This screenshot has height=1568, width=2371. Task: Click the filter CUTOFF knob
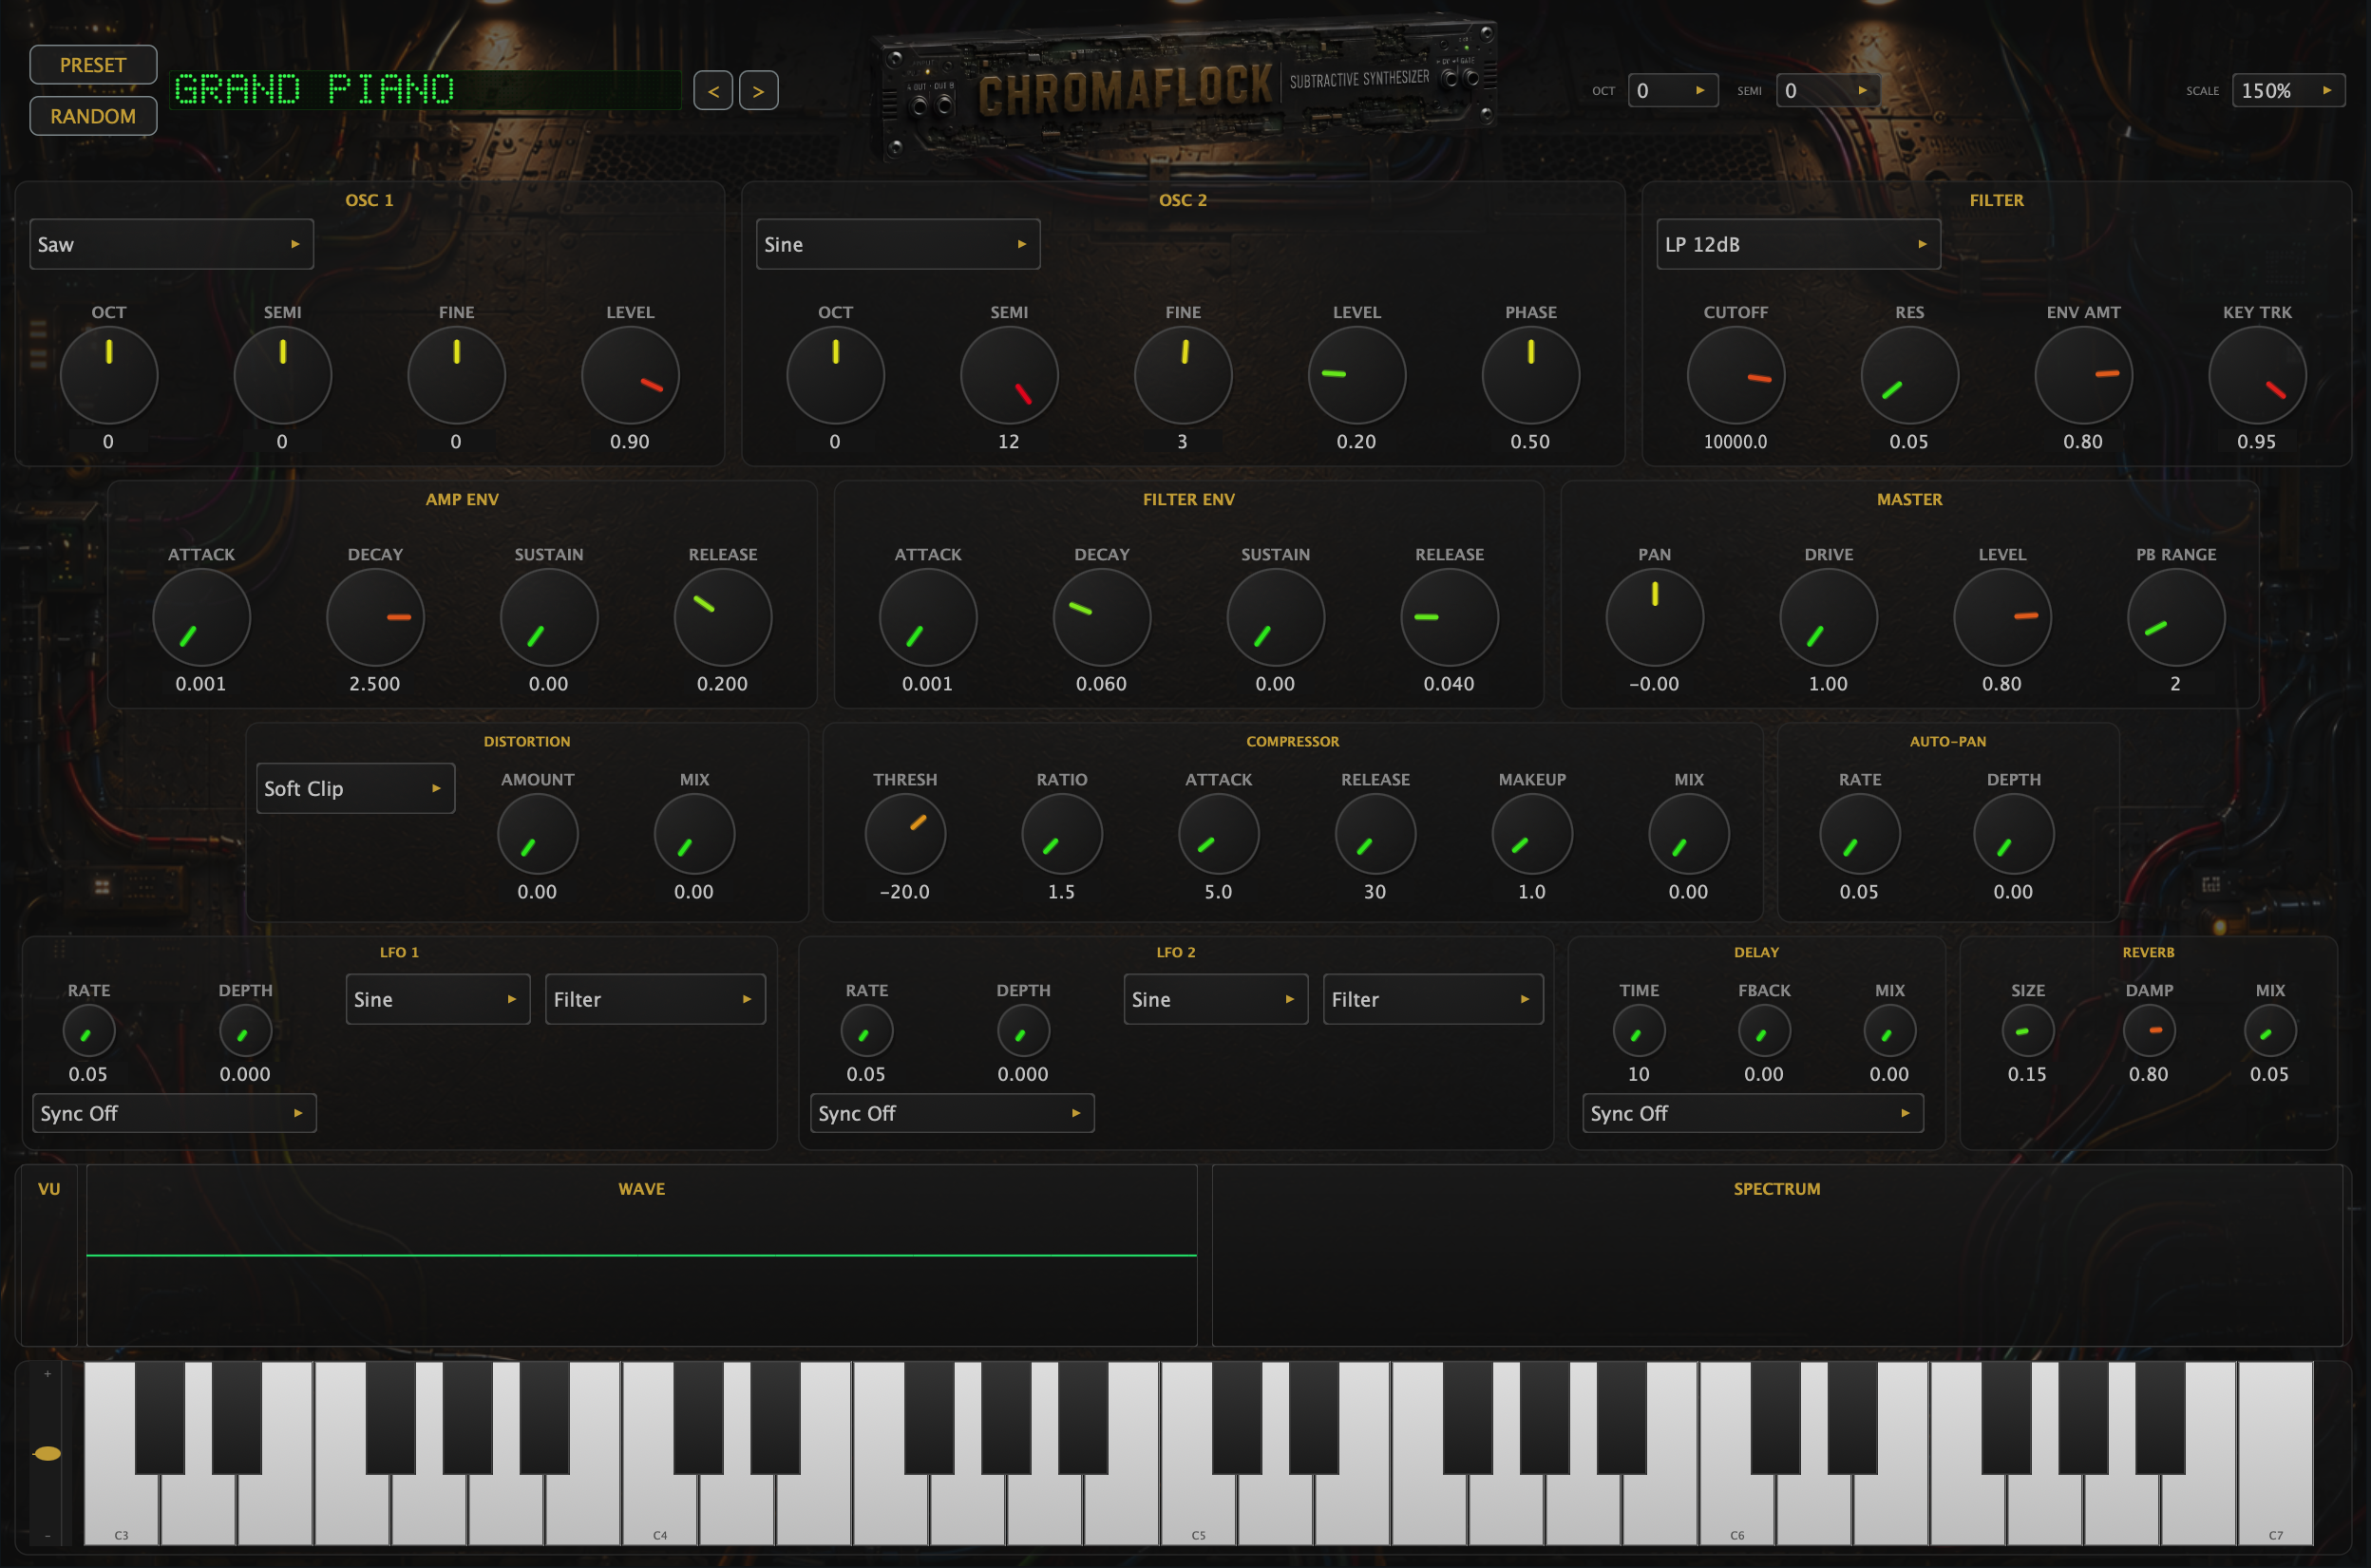[x=1736, y=376]
